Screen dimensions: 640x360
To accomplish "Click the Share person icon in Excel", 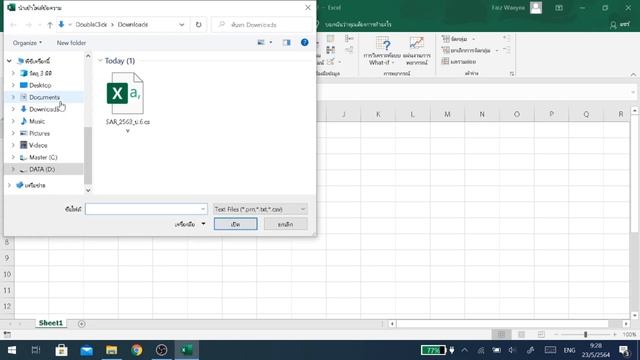I will (x=613, y=25).
